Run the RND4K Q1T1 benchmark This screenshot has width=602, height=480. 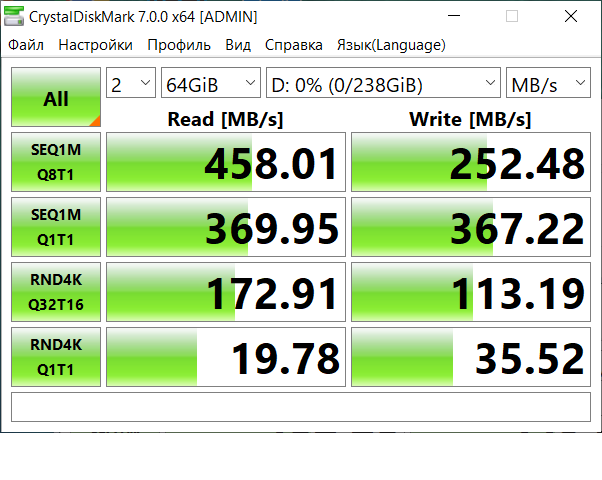[x=56, y=356]
